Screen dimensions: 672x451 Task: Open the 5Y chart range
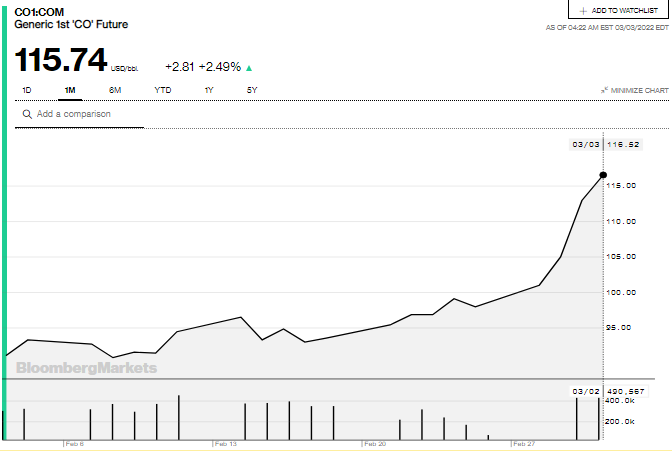(x=252, y=90)
